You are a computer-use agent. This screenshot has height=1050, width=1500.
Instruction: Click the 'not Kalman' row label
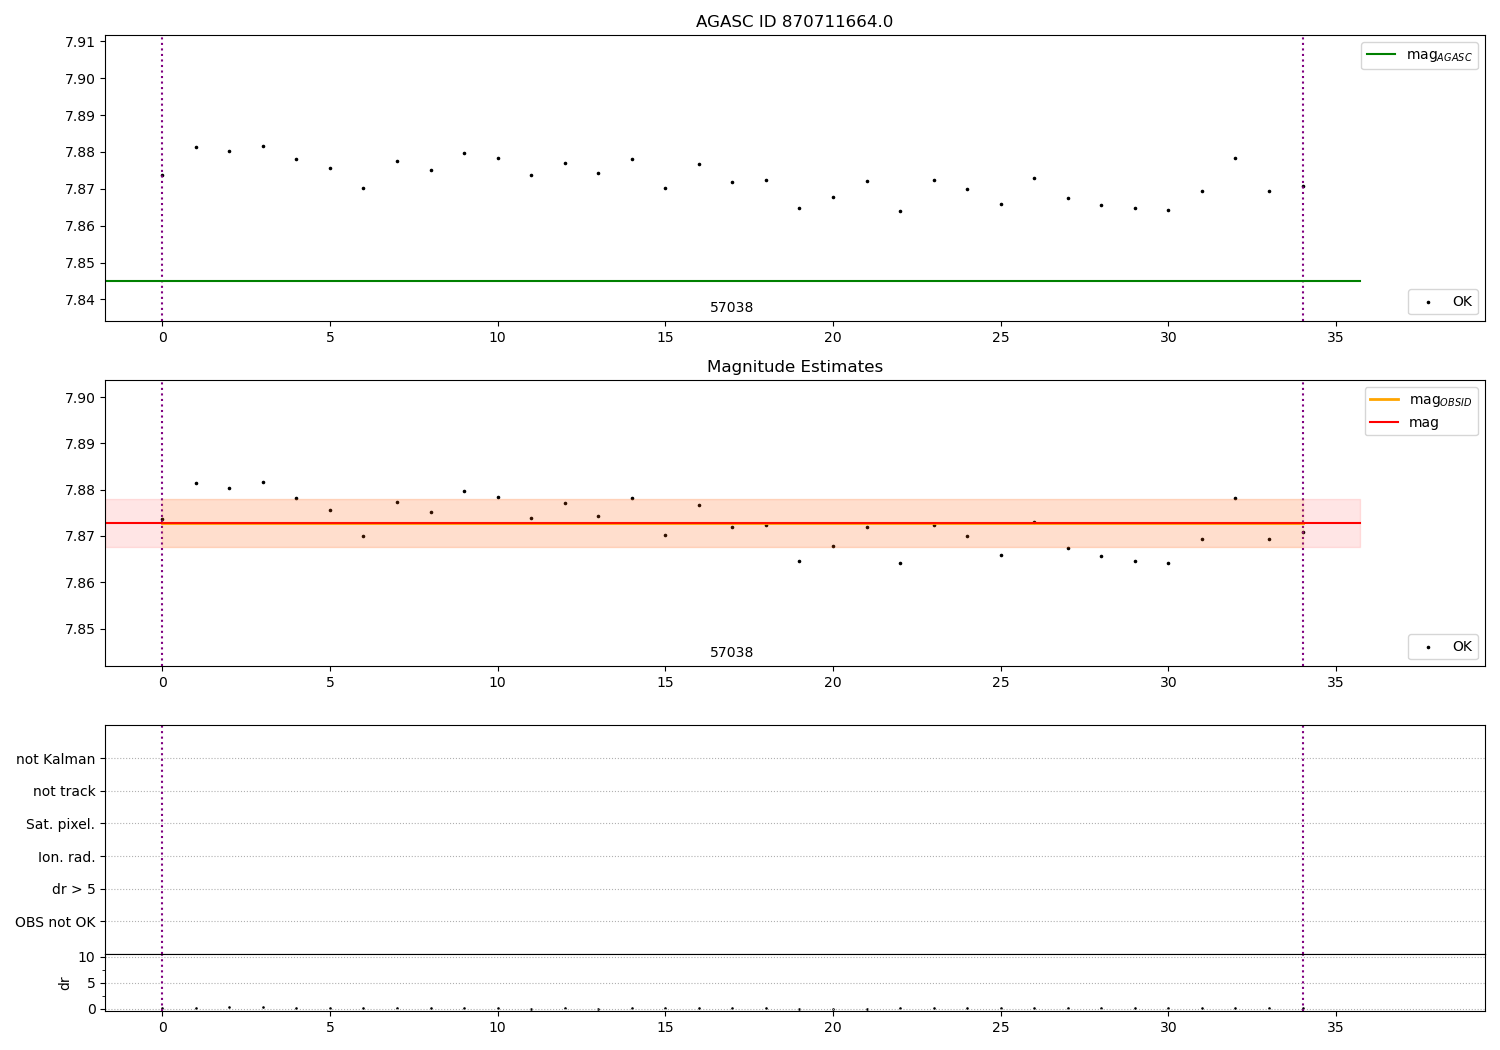tap(56, 759)
